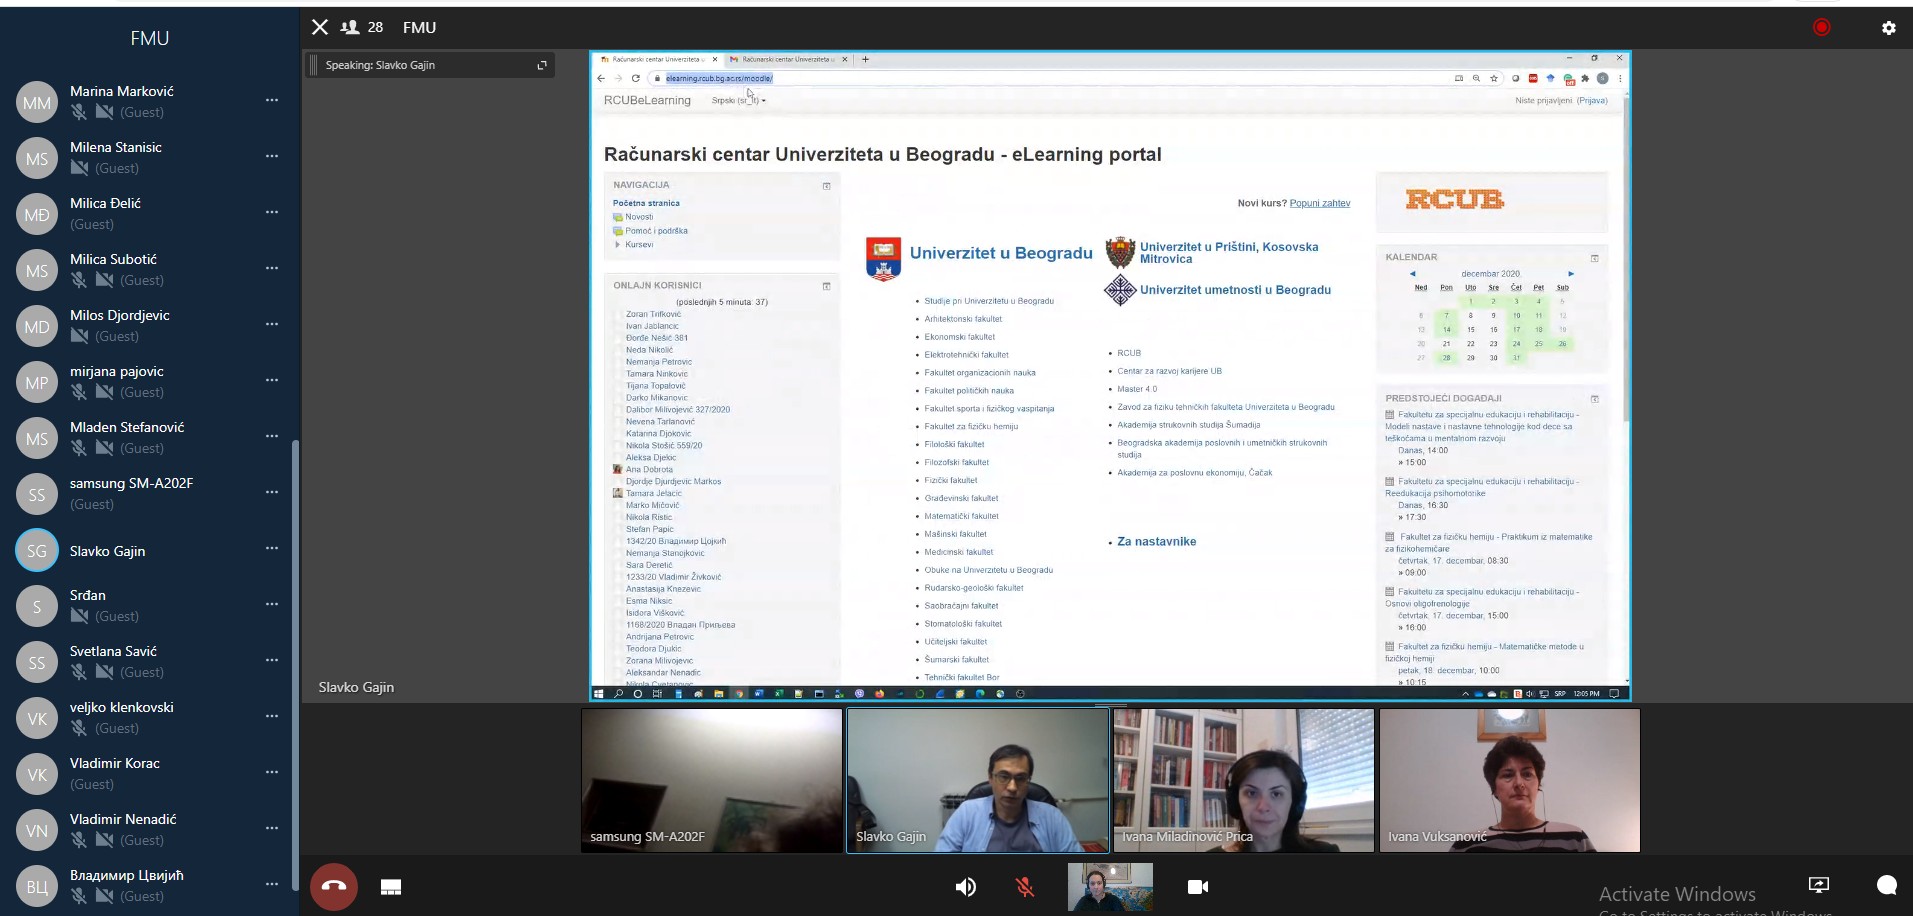Viewport: 1913px width, 916px height.
Task: Select the SG avatar of Slavko Gajin
Action: (x=37, y=550)
